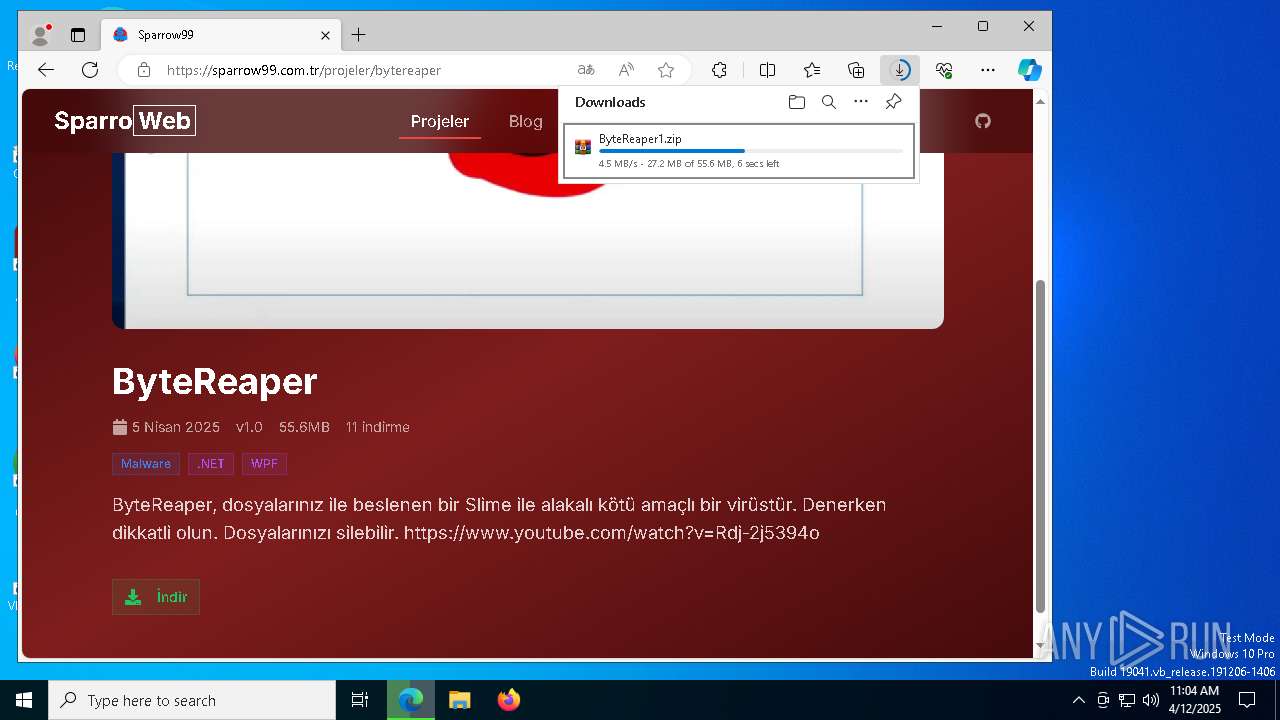
Task: Select the Malware tag
Action: pyautogui.click(x=146, y=463)
